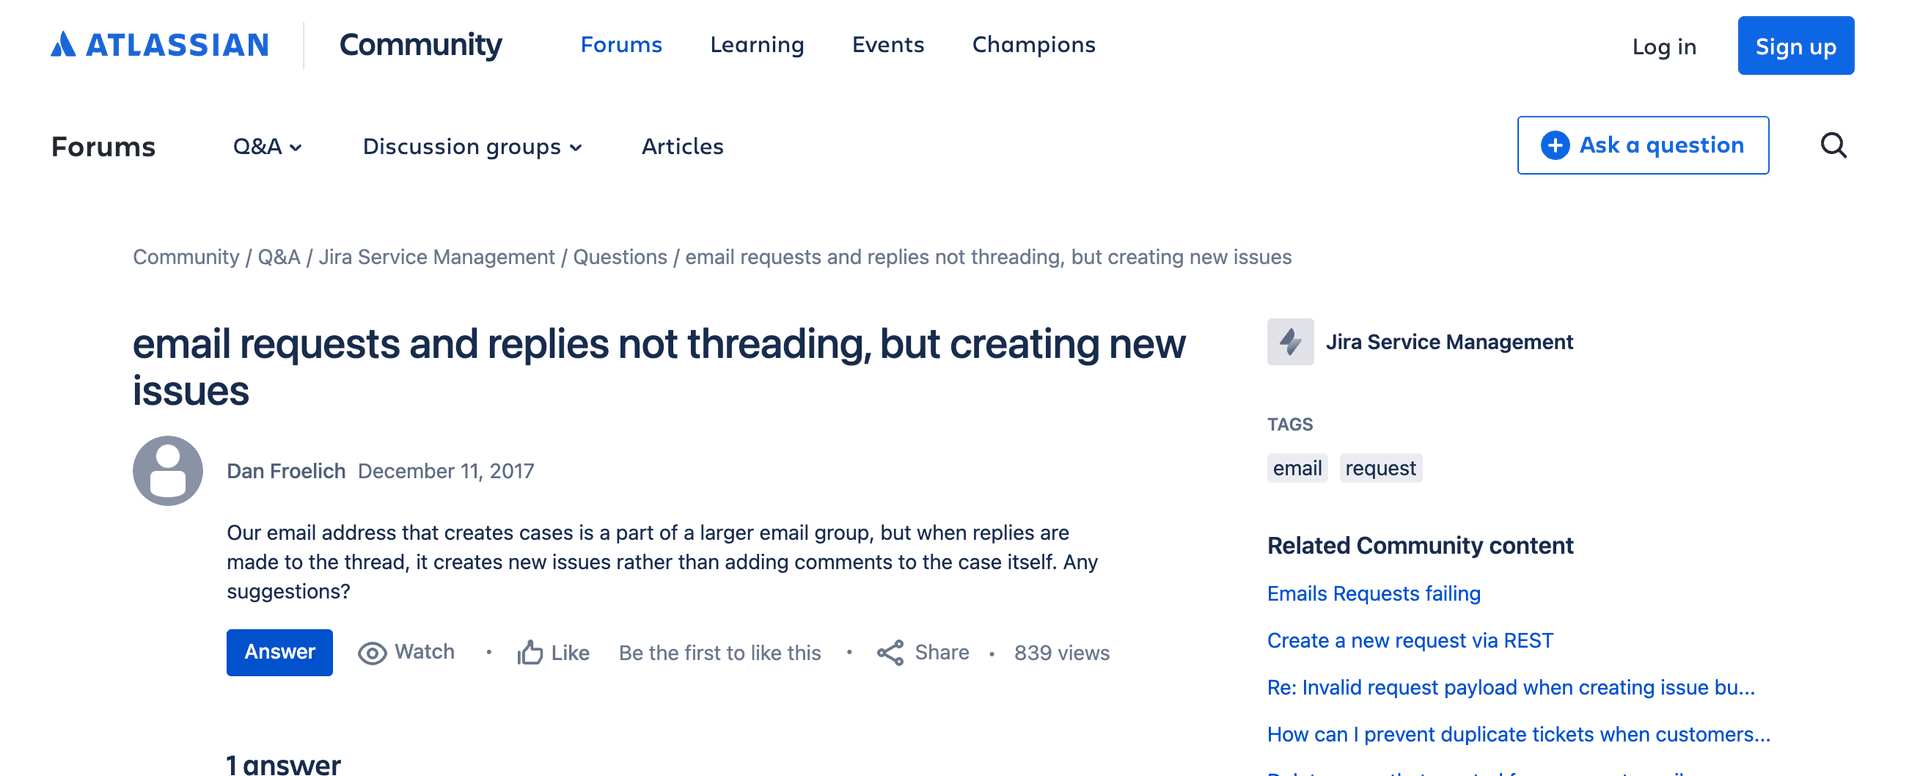This screenshot has height=776, width=1920.
Task: Open the Champions menu item
Action: tap(1034, 45)
